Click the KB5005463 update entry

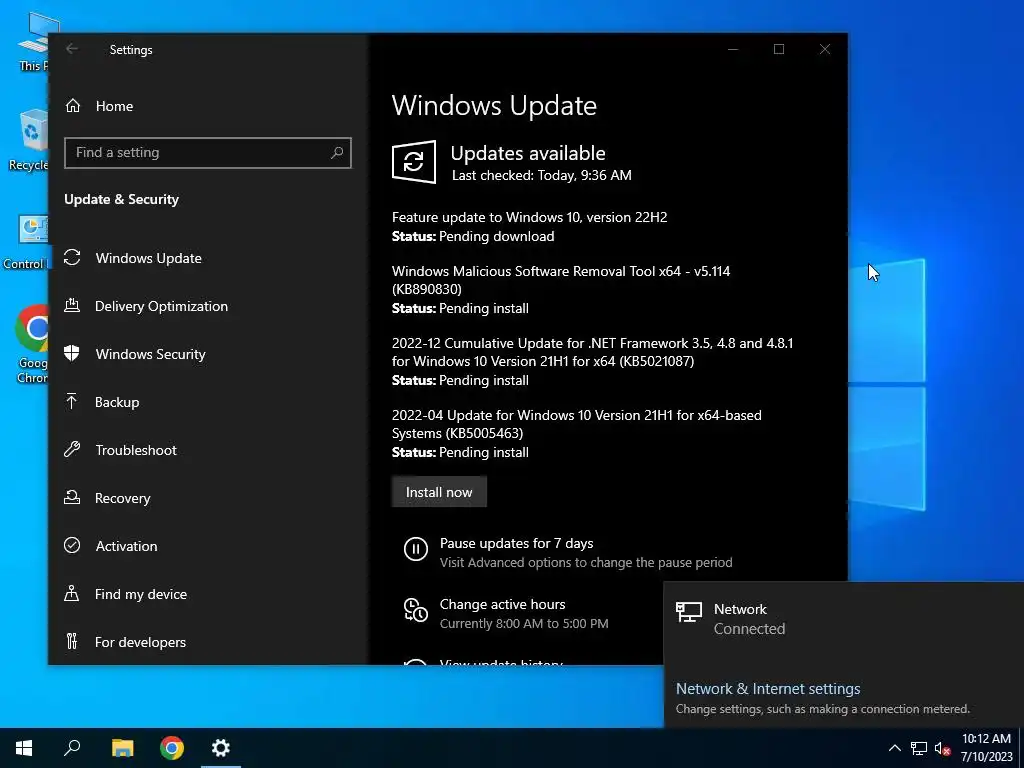pyautogui.click(x=577, y=433)
